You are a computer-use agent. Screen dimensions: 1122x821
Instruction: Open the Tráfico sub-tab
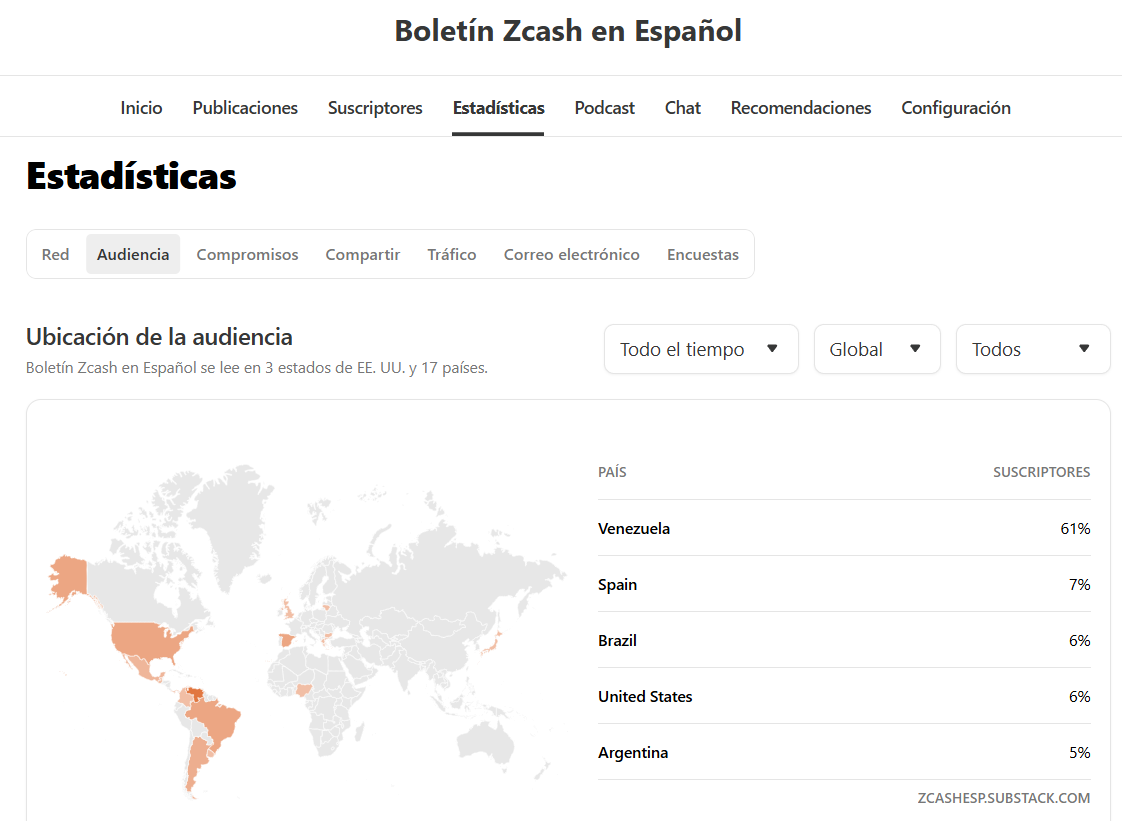pos(452,255)
